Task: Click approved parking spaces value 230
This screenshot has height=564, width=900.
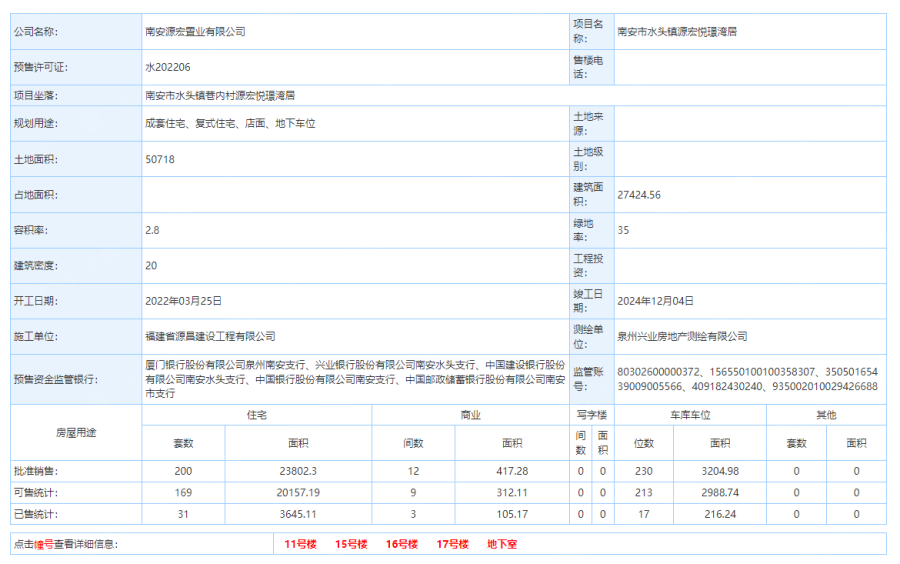Action: coord(643,471)
